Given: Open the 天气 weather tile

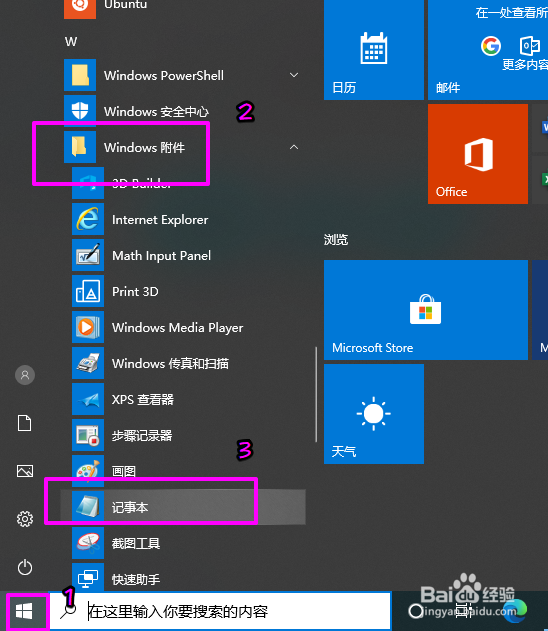Looking at the screenshot, I should pyautogui.click(x=374, y=414).
